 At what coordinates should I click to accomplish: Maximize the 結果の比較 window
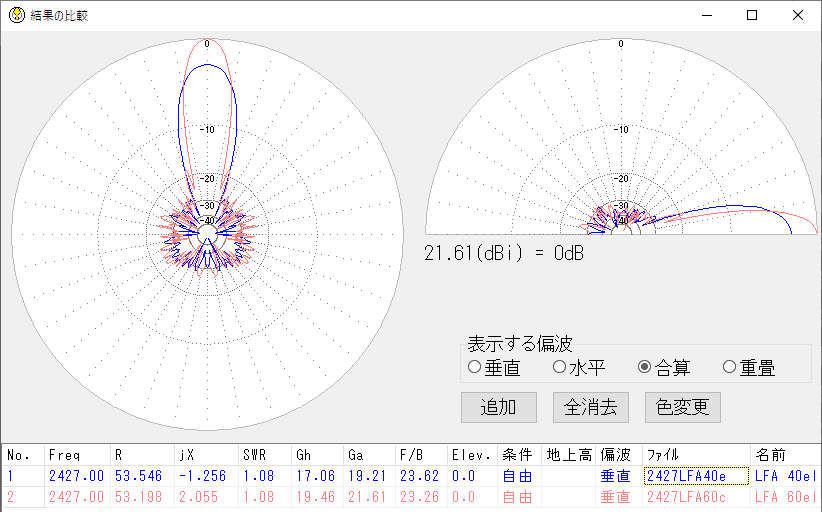click(752, 15)
